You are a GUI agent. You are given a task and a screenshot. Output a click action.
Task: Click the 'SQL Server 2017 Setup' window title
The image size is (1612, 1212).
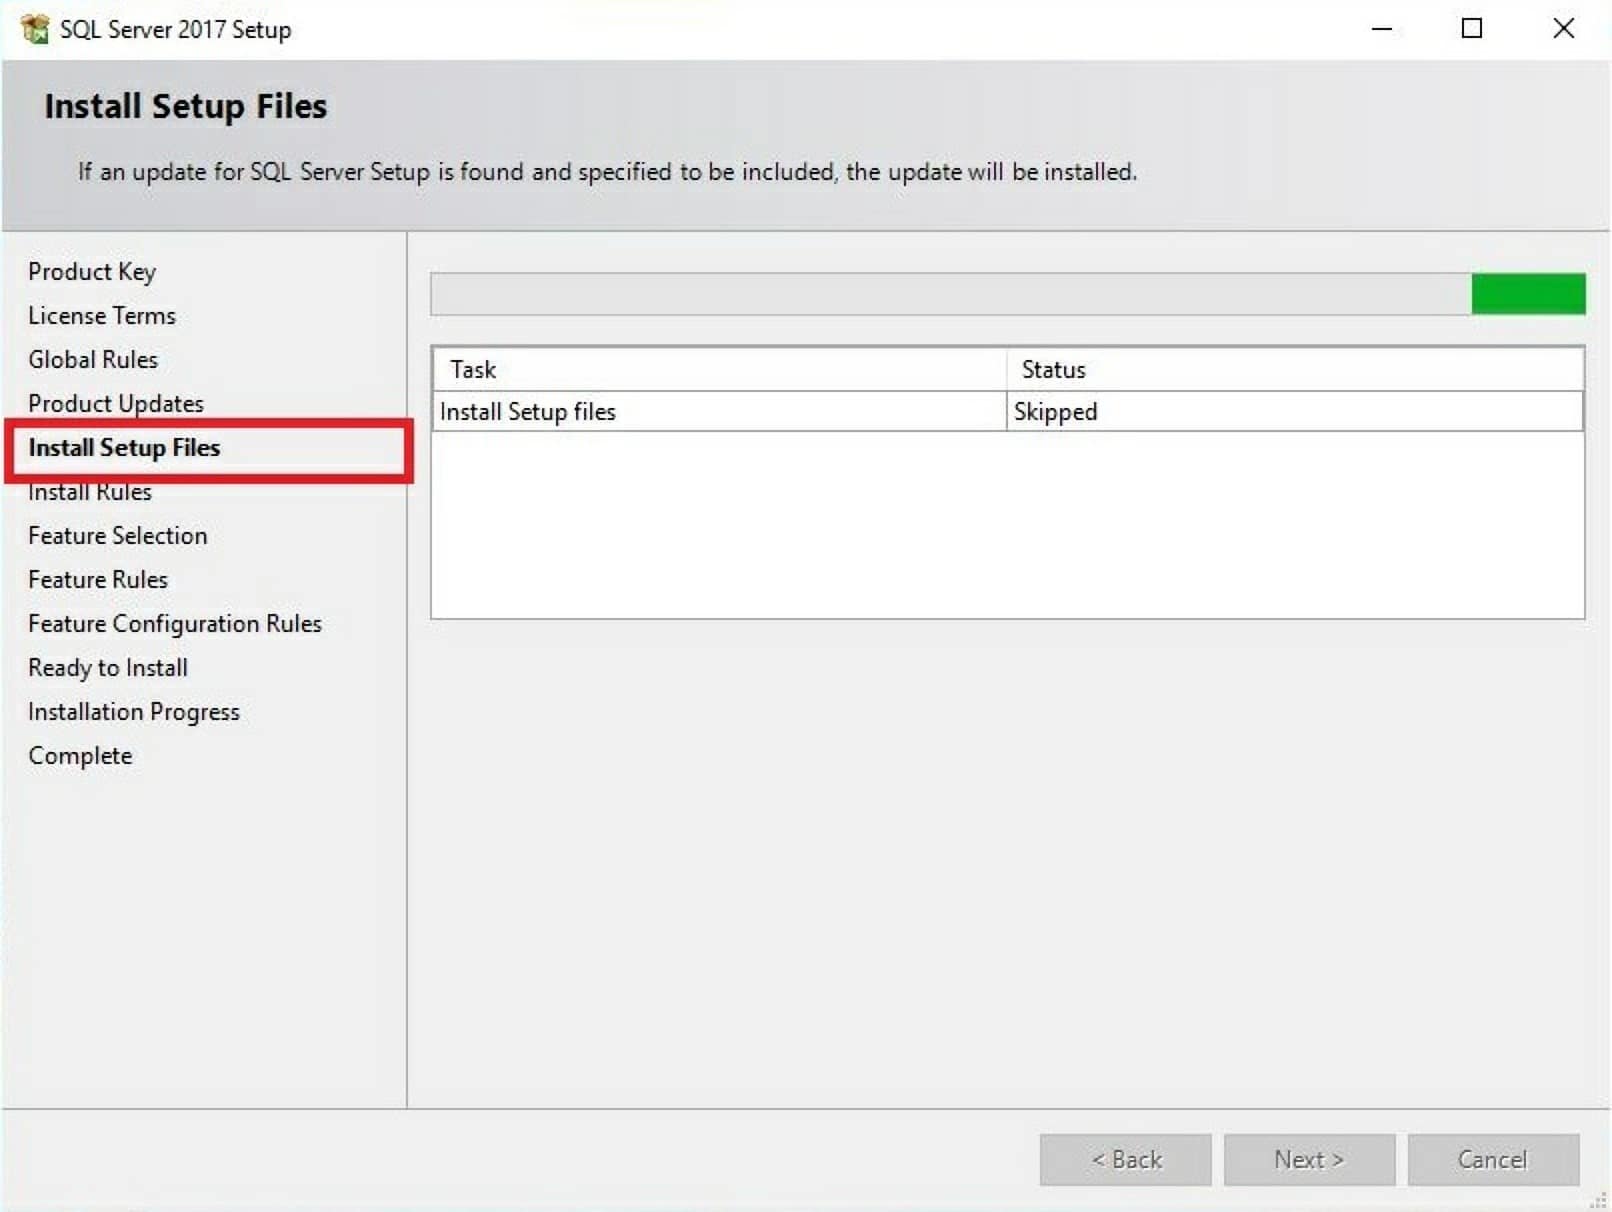pyautogui.click(x=175, y=29)
